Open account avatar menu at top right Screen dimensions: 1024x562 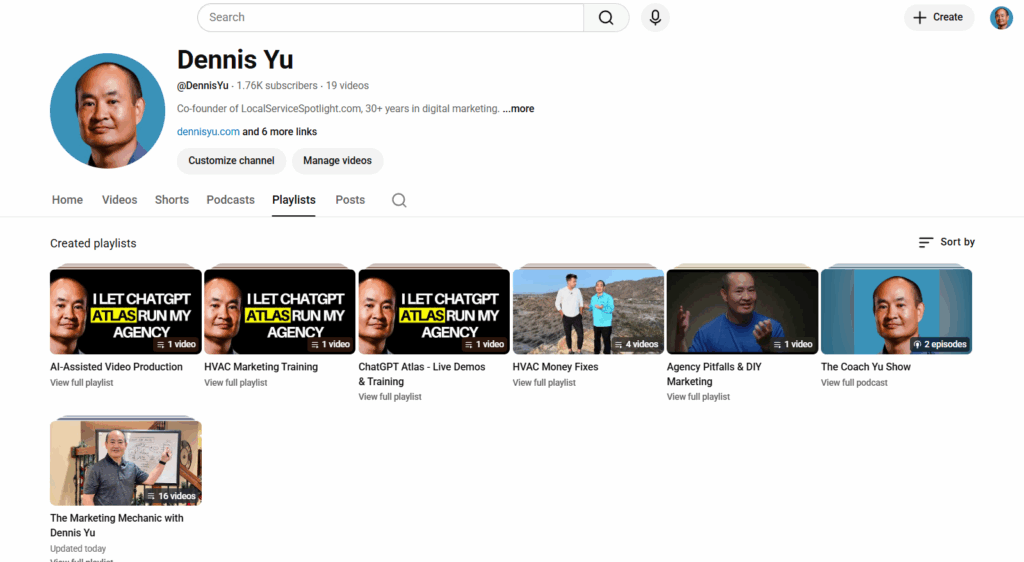point(1001,17)
